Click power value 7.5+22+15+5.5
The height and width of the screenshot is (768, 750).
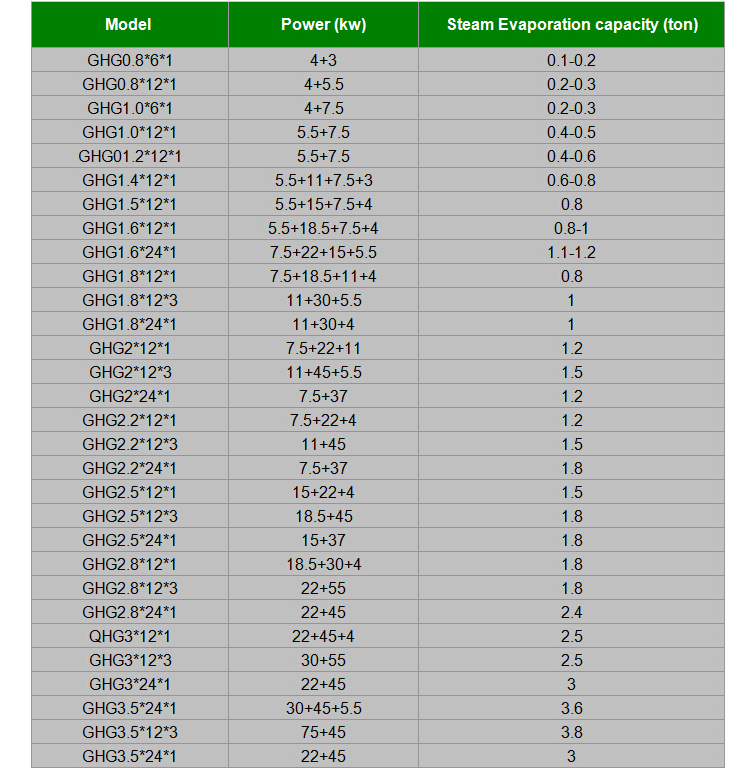tap(323, 252)
